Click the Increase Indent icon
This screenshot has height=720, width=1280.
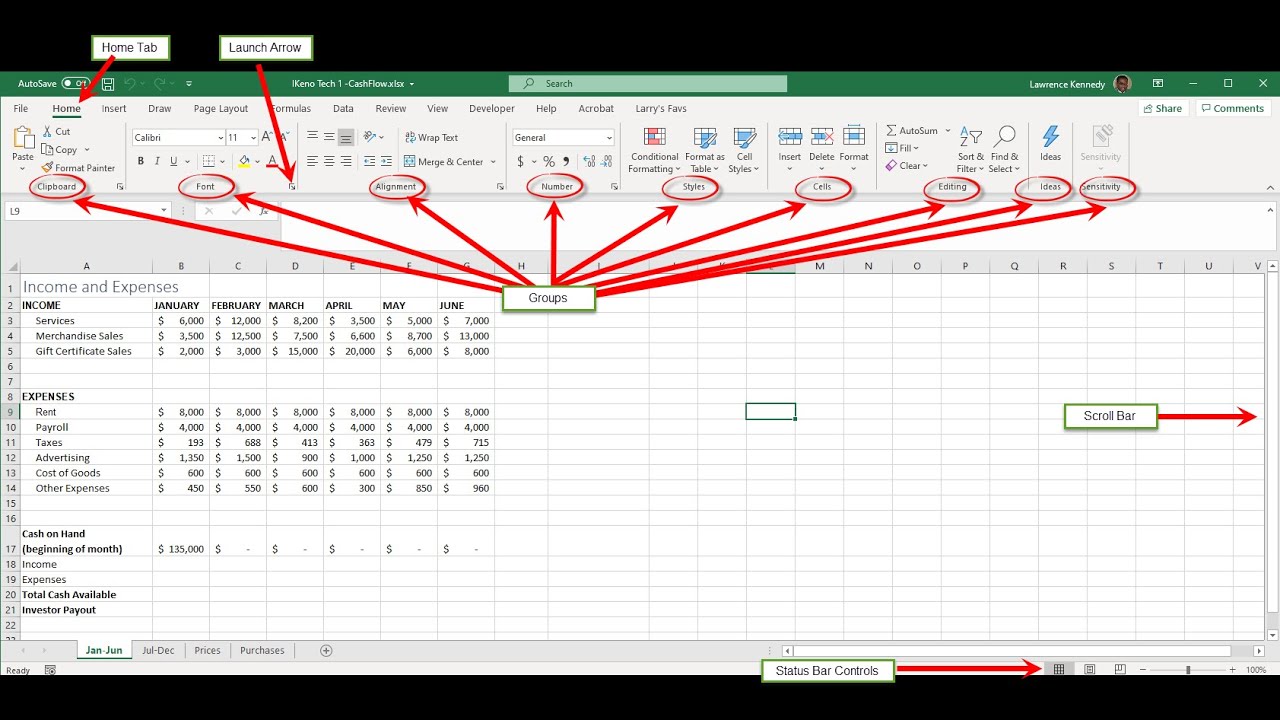(x=386, y=161)
